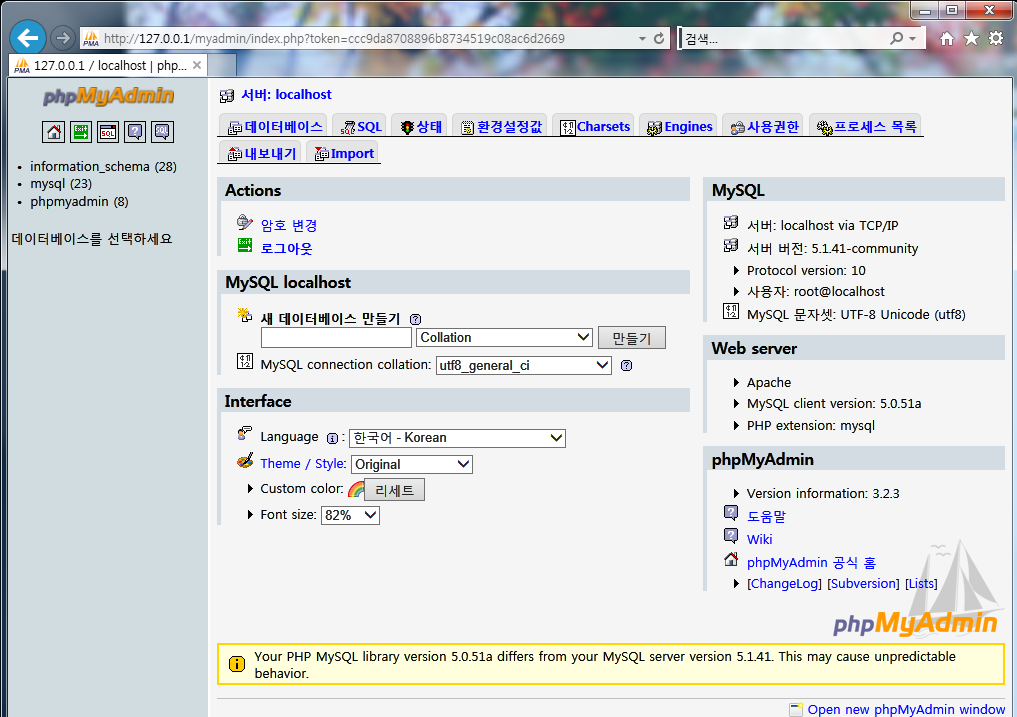The image size is (1017, 717).
Task: Click the server icon beside 서버: localhost
Action: pyautogui.click(x=226, y=95)
